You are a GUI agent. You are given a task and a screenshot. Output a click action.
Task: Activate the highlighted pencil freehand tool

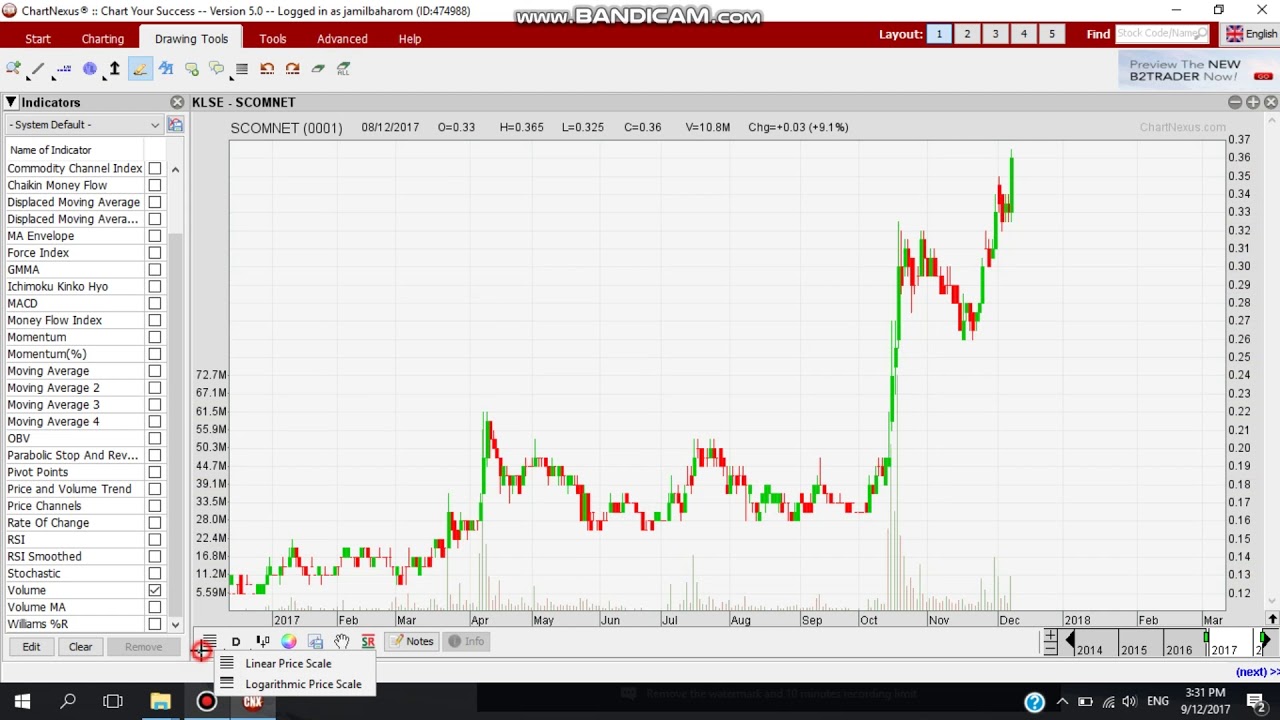[140, 69]
